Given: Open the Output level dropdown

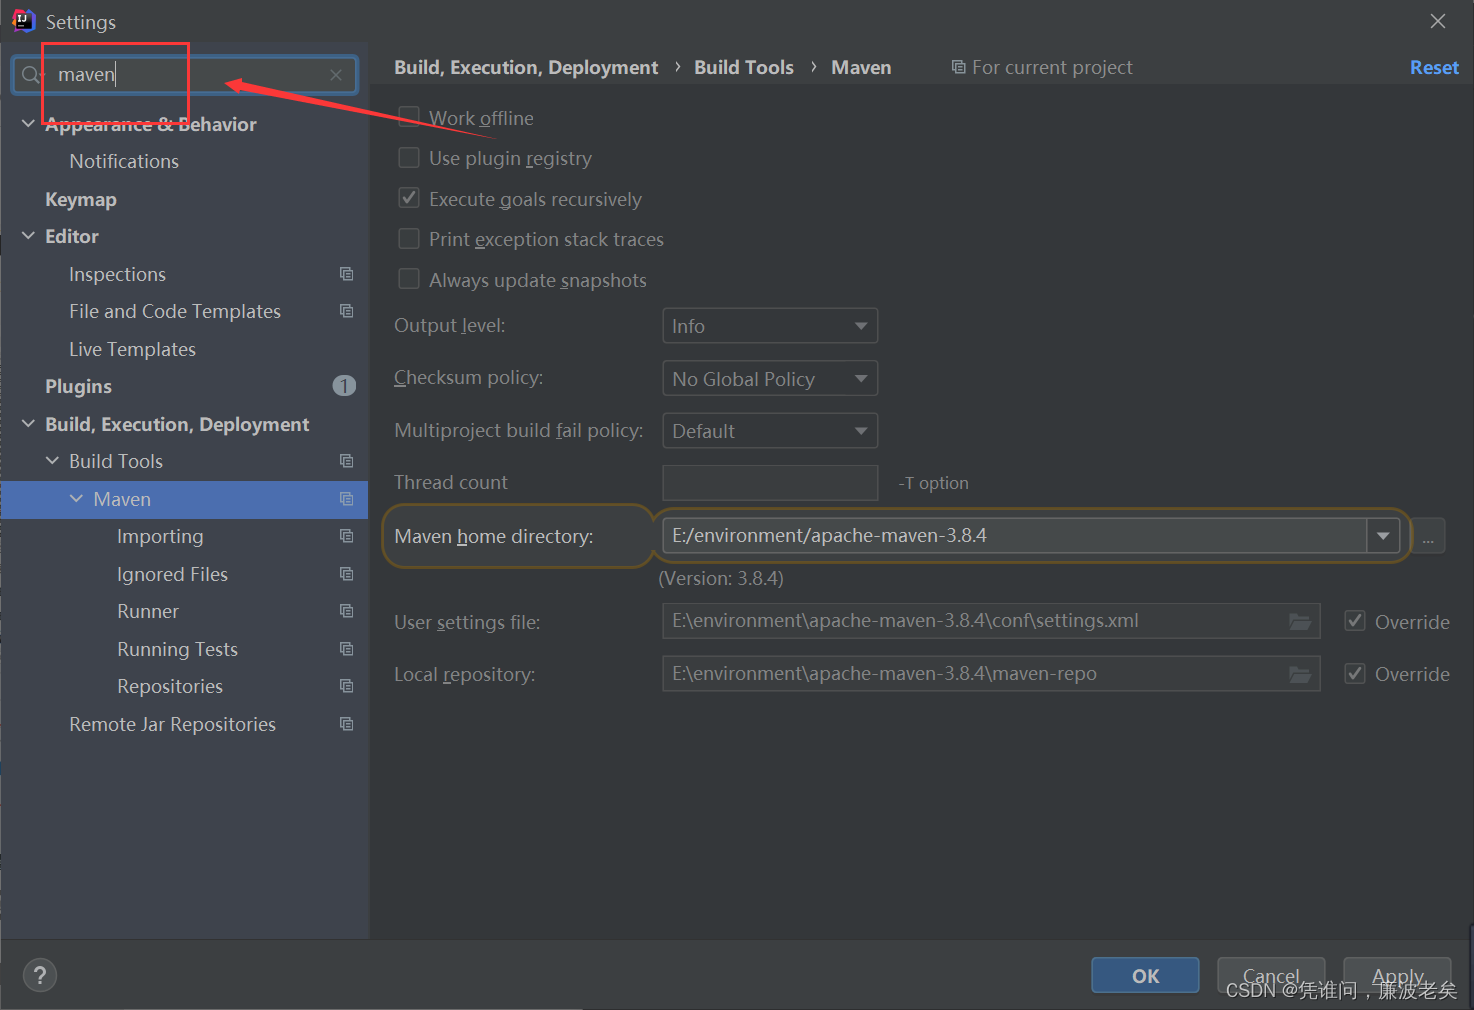Looking at the screenshot, I should (770, 326).
